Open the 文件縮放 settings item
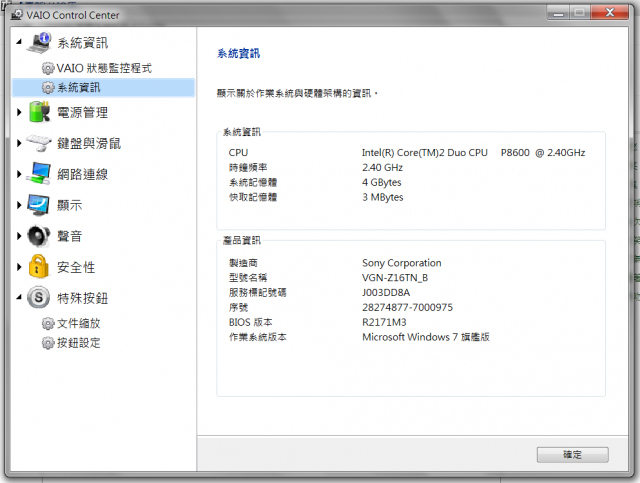The width and height of the screenshot is (640, 483). click(78, 323)
